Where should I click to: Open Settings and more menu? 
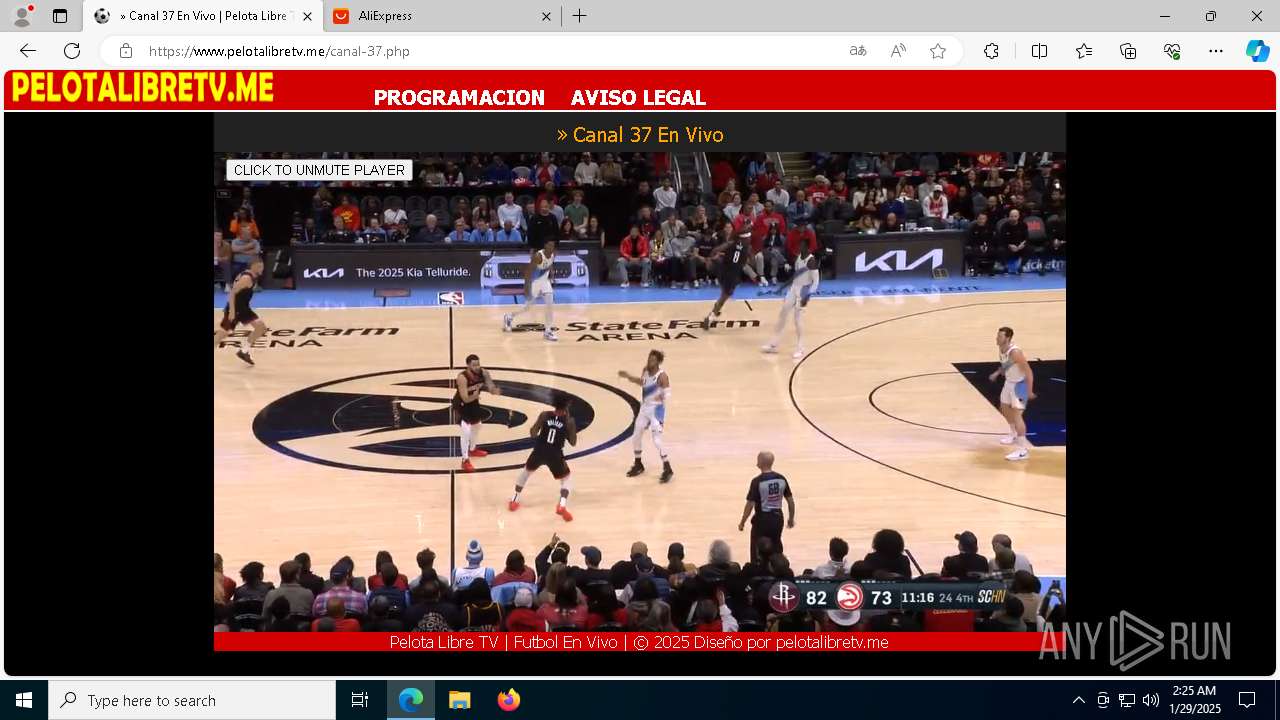pos(1216,51)
